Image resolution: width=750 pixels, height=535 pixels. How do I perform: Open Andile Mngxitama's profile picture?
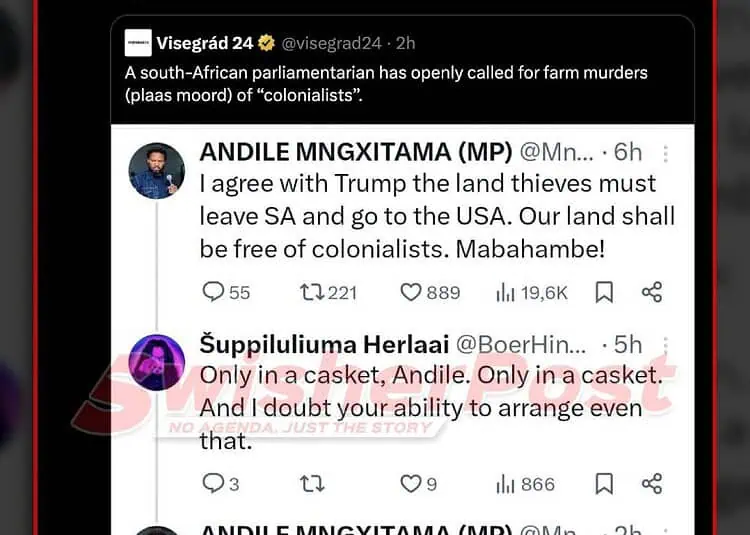pos(157,171)
